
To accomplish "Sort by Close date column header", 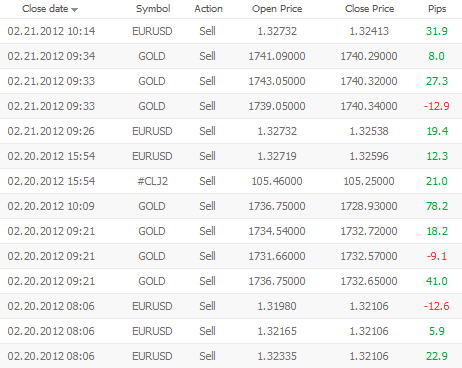I will click(45, 9).
